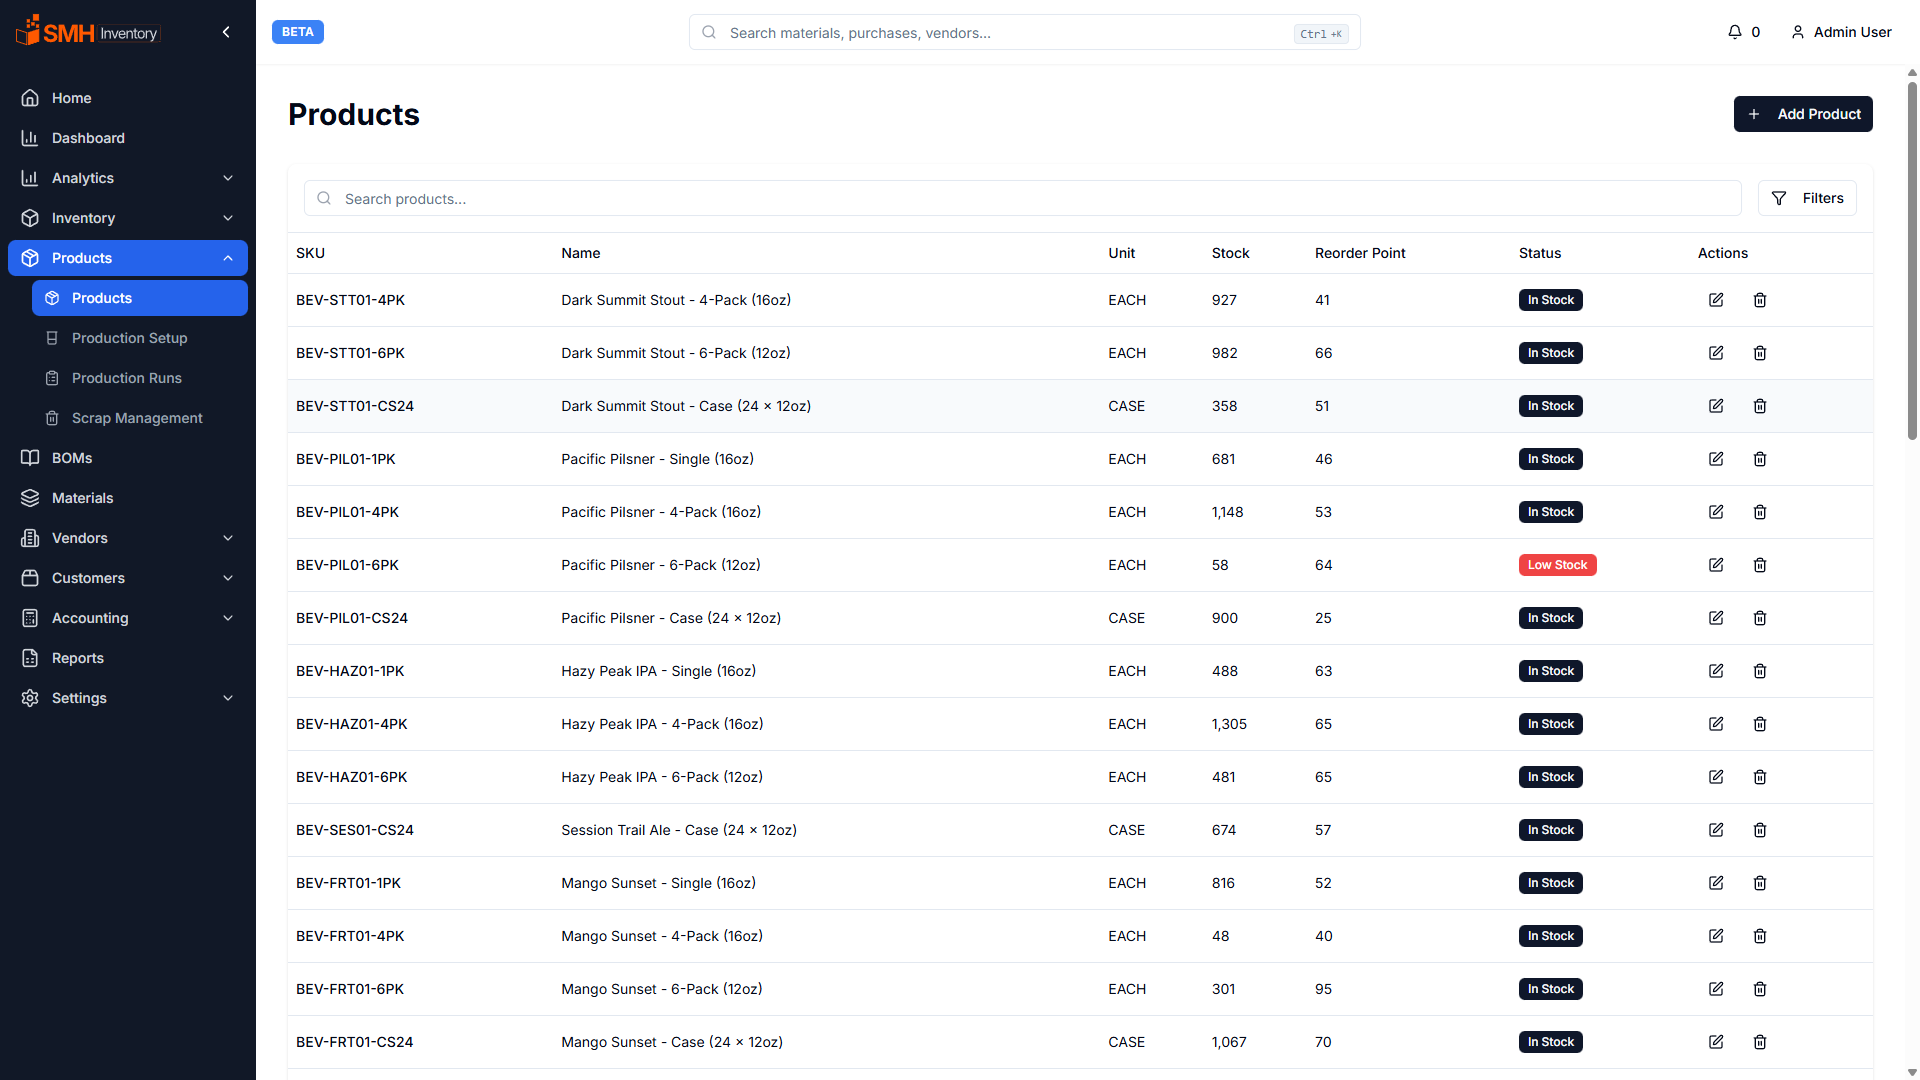Click the notifications bell icon
This screenshot has height=1080, width=1920.
(x=1735, y=32)
